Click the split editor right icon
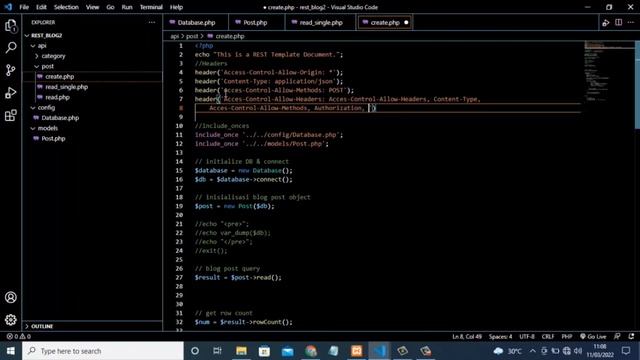Image resolution: width=640 pixels, height=360 pixels. (619, 22)
